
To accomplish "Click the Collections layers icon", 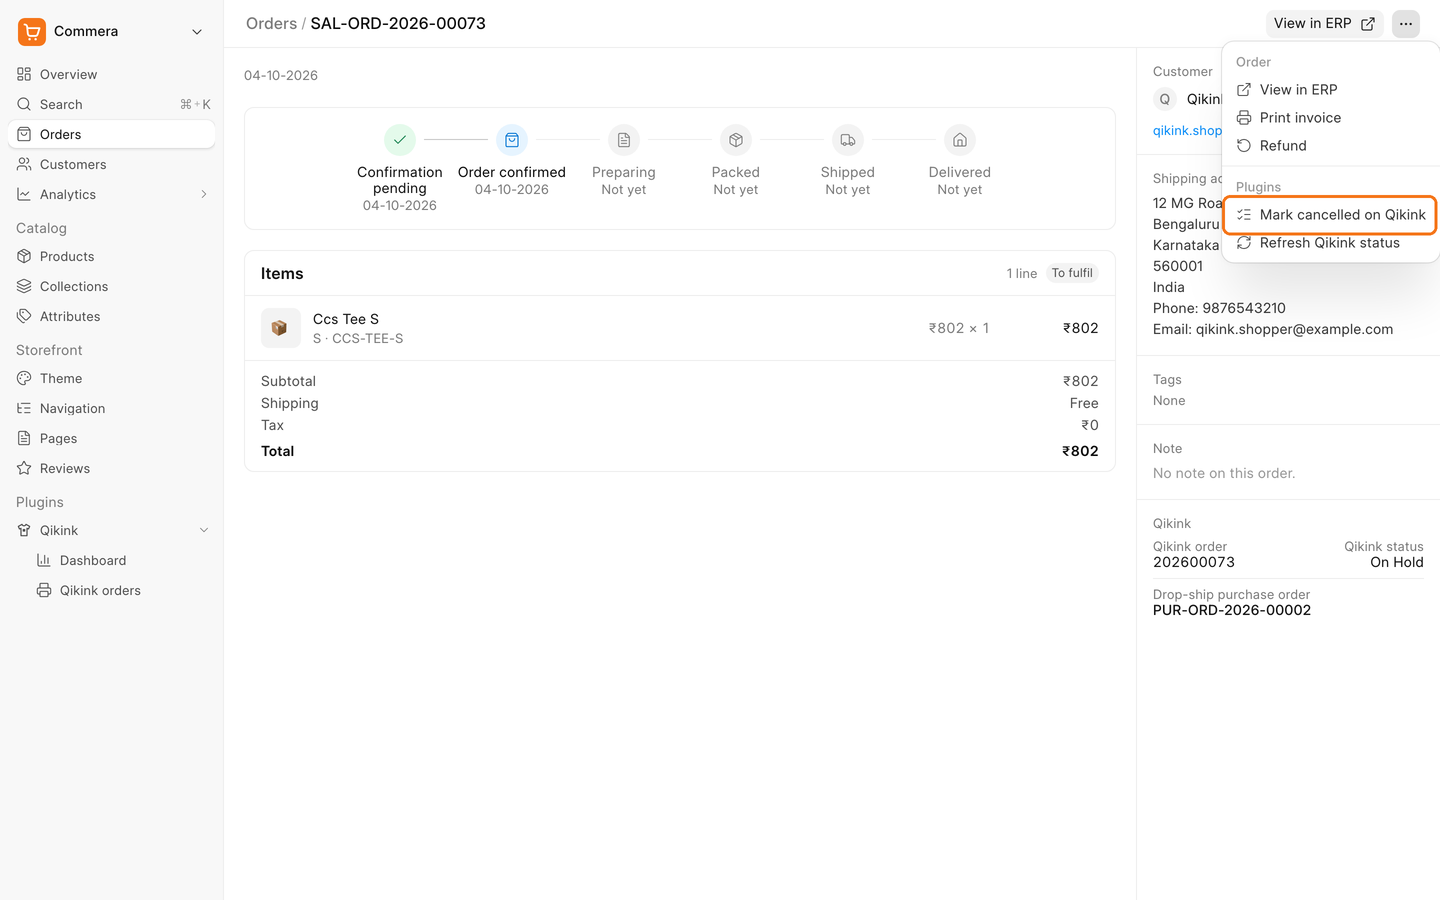I will pos(24,286).
